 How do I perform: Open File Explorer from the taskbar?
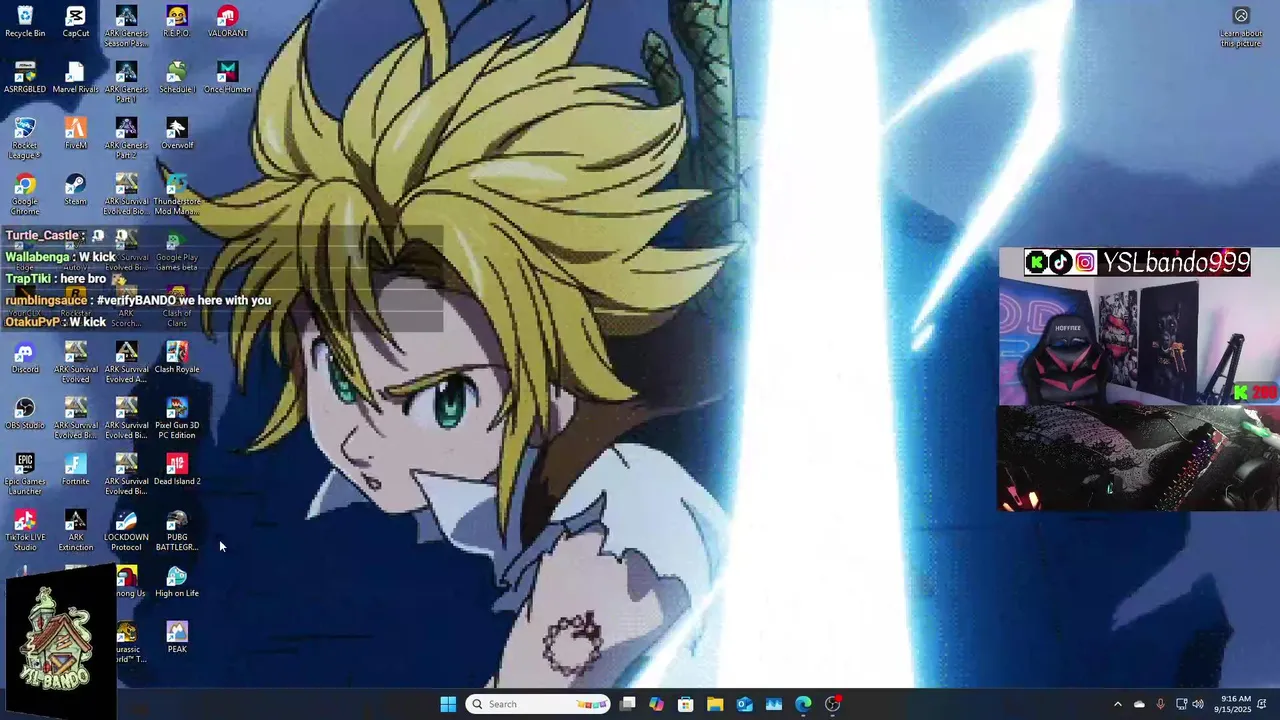pos(715,704)
